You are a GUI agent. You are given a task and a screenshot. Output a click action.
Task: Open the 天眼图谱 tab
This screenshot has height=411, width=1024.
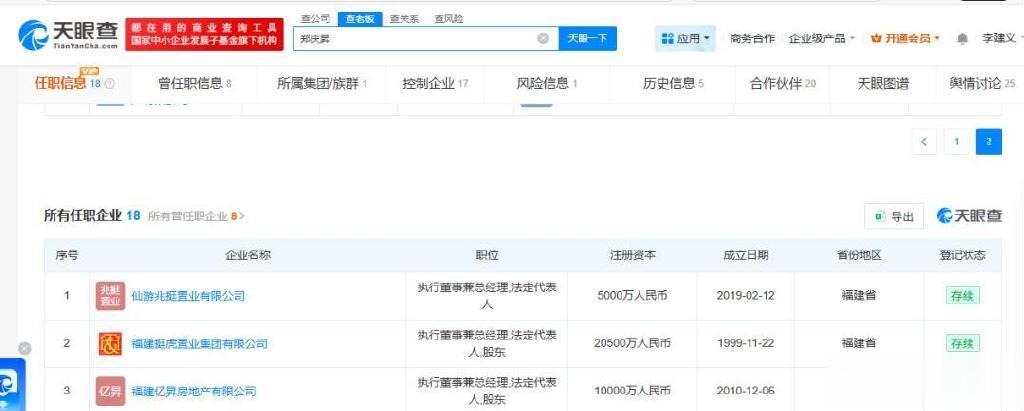point(883,84)
